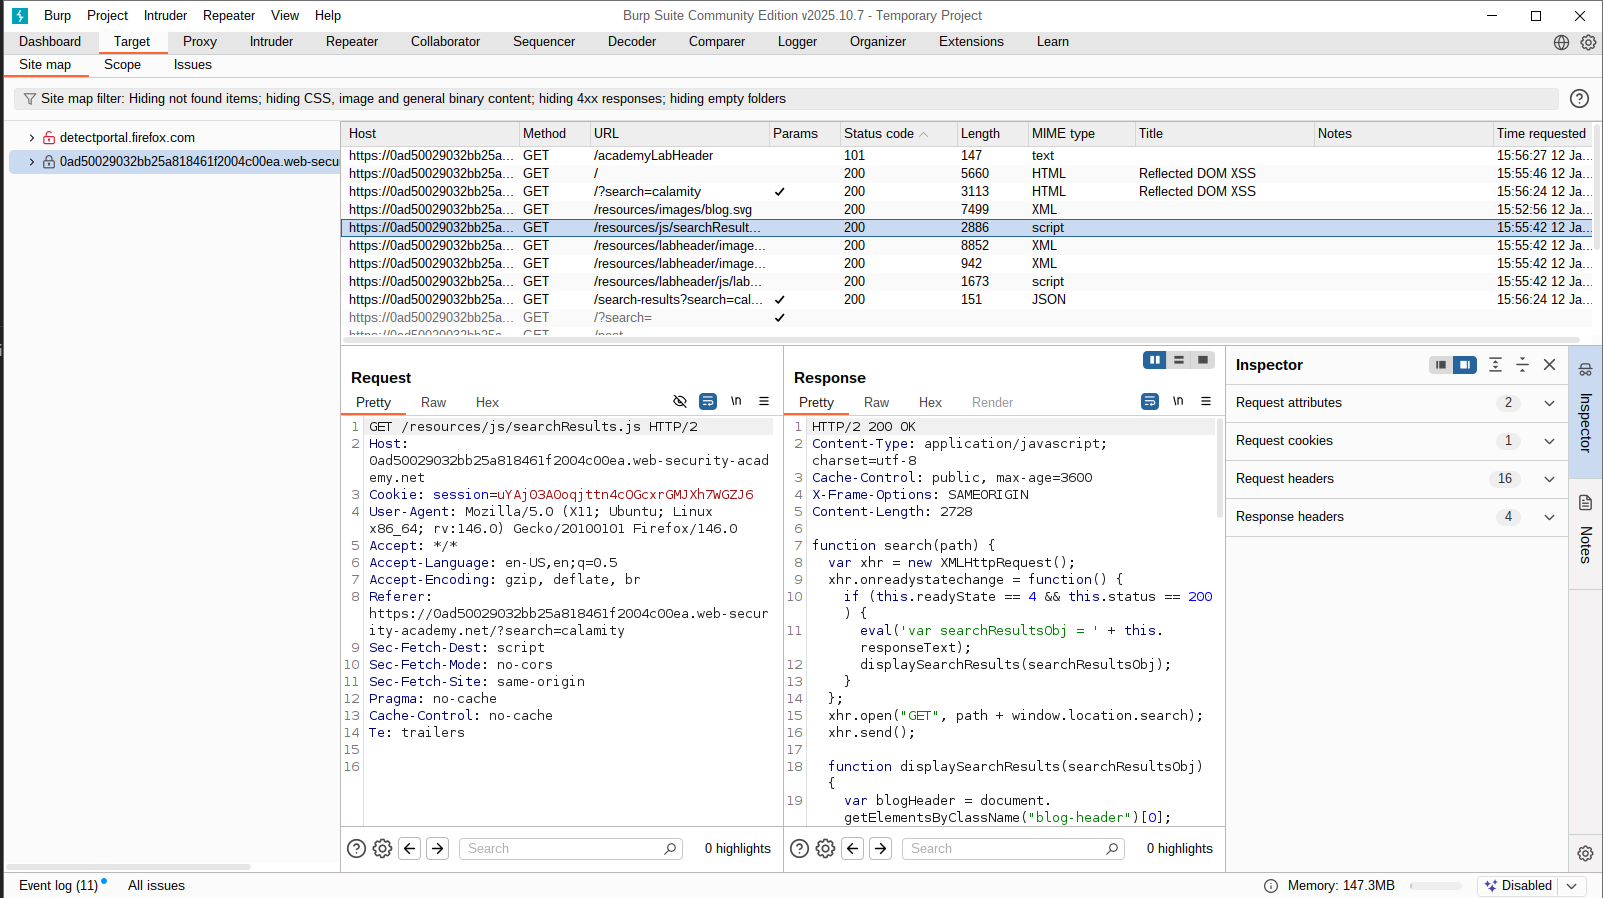Expand the Response headers section
This screenshot has height=898, width=1603.
[x=1549, y=517]
